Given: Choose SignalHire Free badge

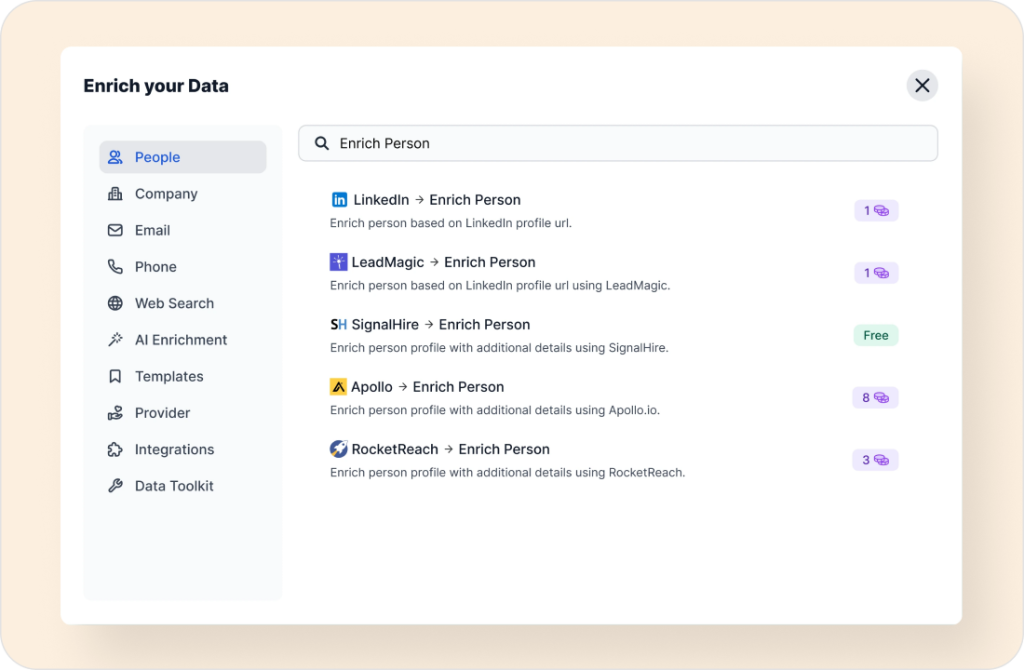Looking at the screenshot, I should tap(875, 335).
